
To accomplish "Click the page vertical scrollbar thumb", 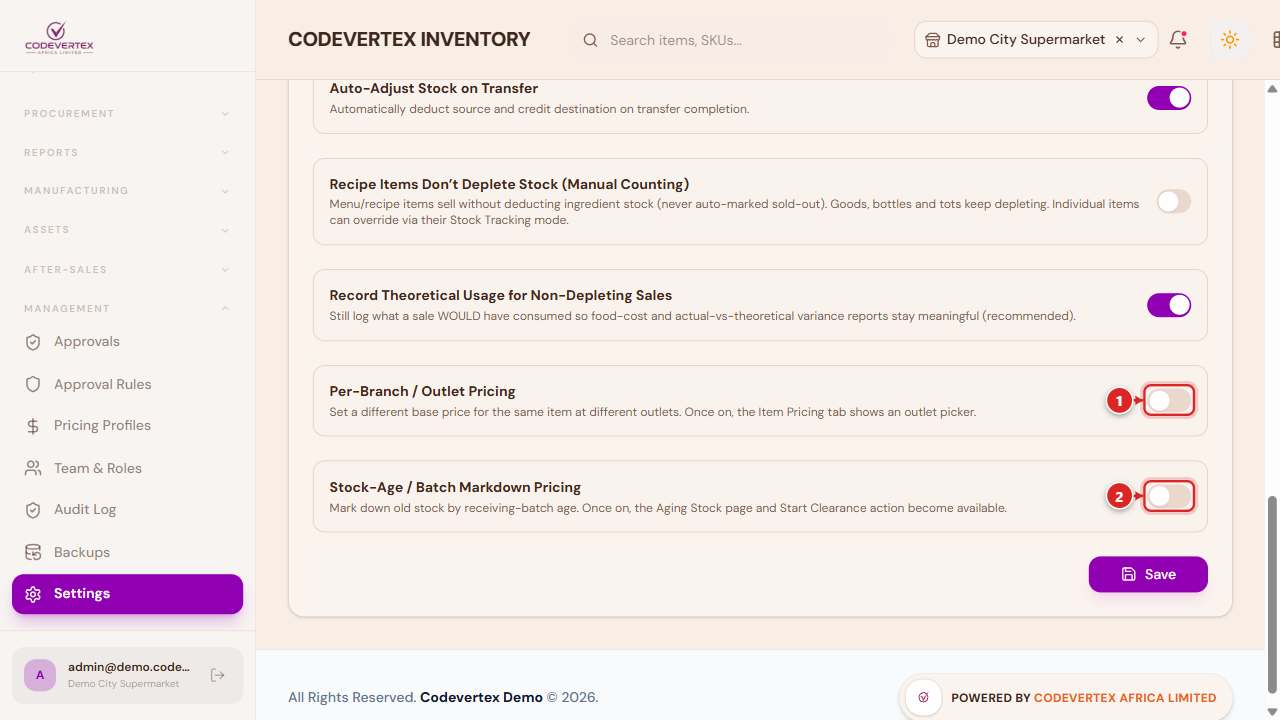I will [x=1272, y=597].
